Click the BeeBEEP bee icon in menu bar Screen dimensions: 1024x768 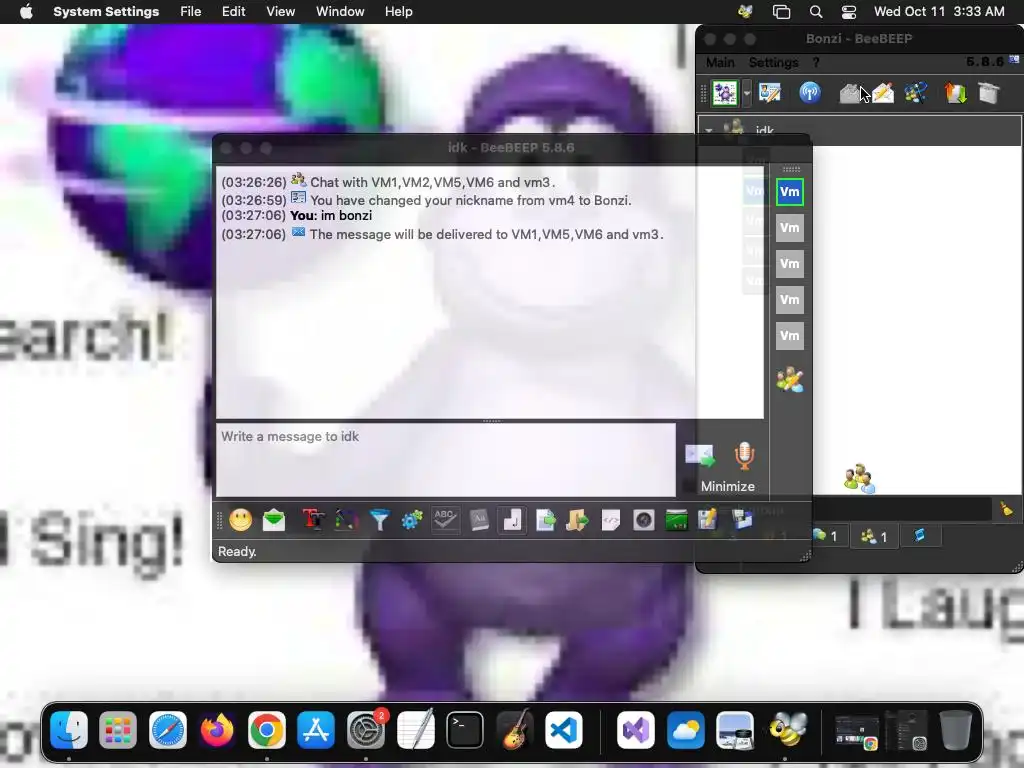coord(745,12)
